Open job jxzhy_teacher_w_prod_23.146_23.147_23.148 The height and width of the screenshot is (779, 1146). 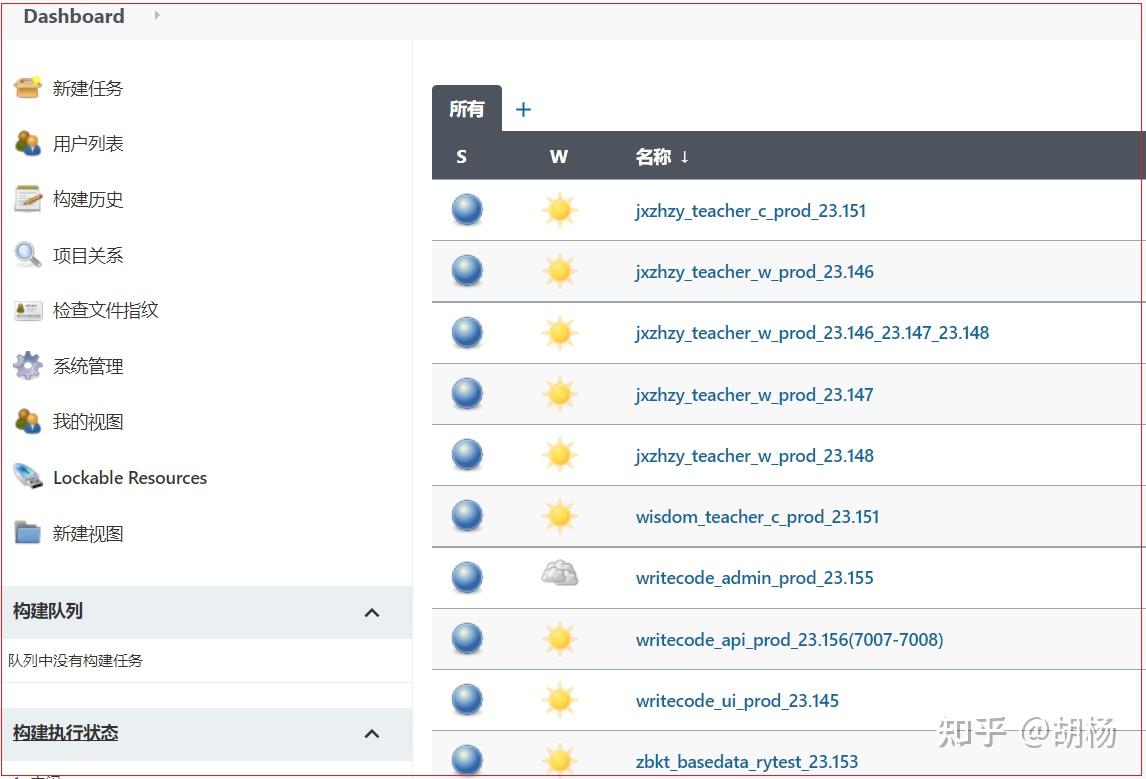[x=812, y=333]
